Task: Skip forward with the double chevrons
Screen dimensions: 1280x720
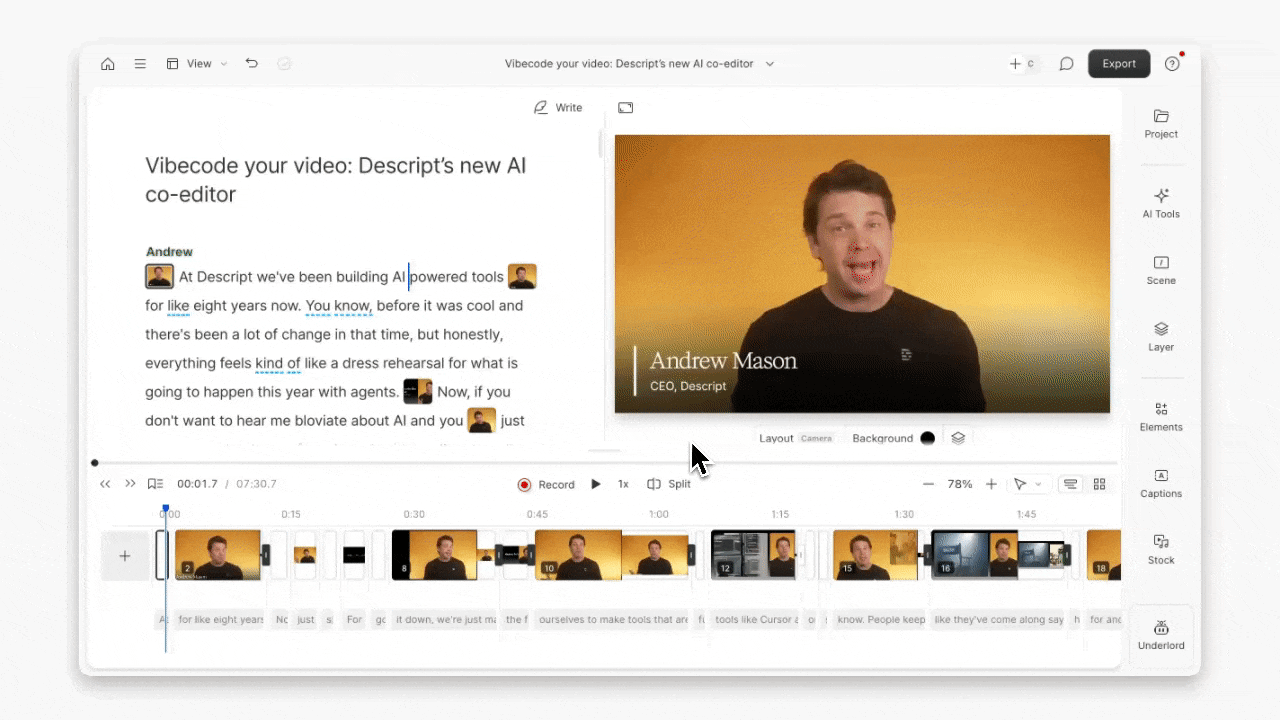Action: click(130, 484)
